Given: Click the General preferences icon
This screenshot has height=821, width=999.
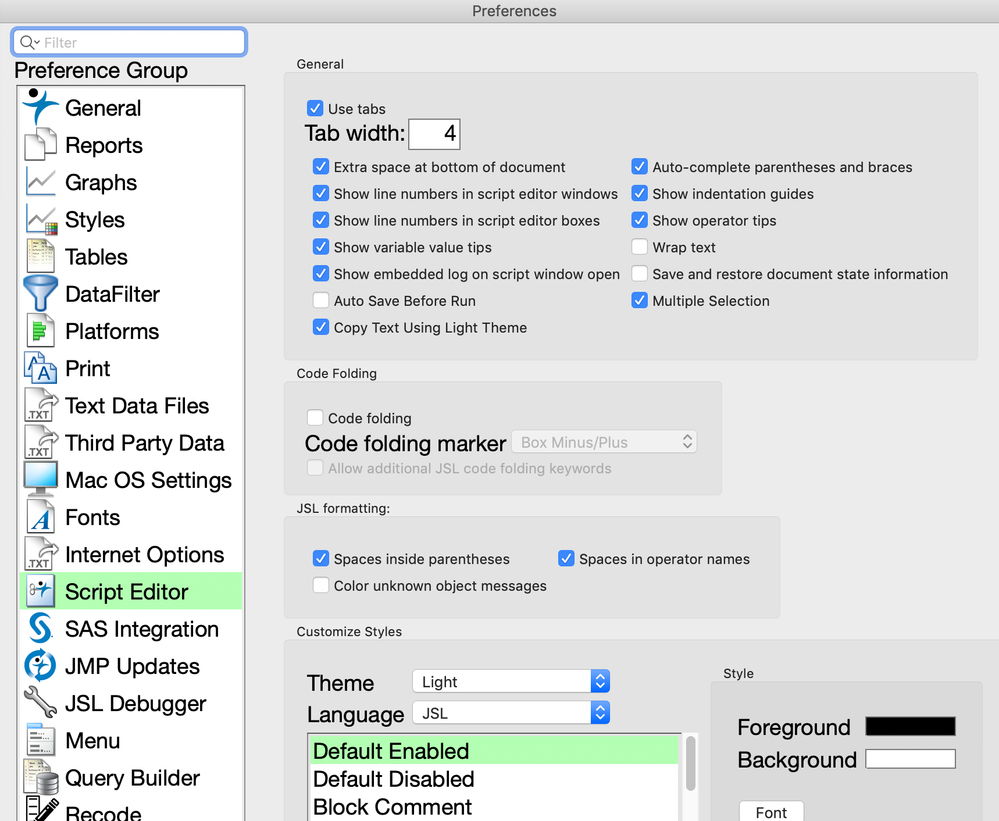Looking at the screenshot, I should (40, 108).
